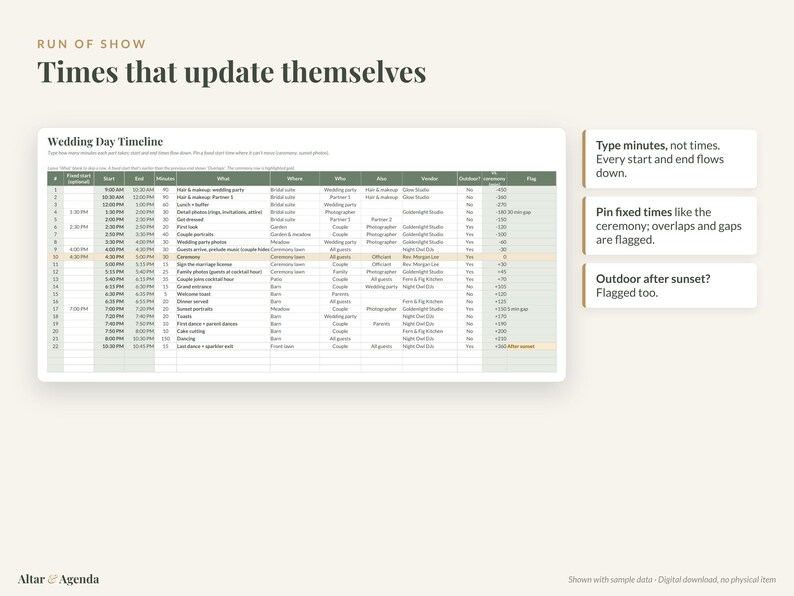Click the '7:00 PM' fixed start cell
794x596 pixels.
79,309
